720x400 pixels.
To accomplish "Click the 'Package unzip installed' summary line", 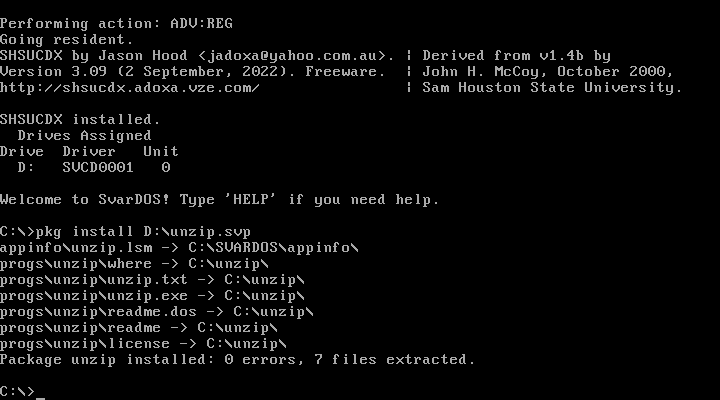I will 238,359.
